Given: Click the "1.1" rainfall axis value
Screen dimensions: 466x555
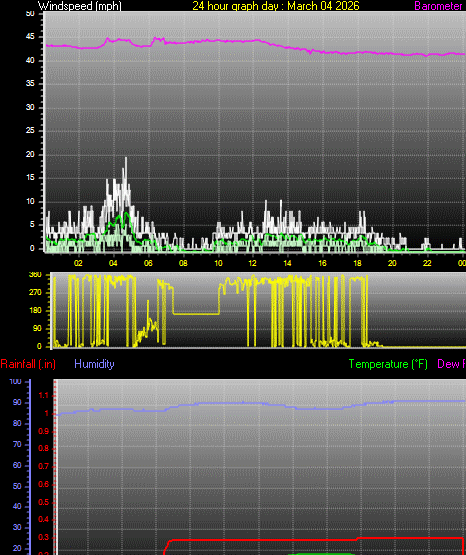Looking at the screenshot, I should [x=43, y=395].
